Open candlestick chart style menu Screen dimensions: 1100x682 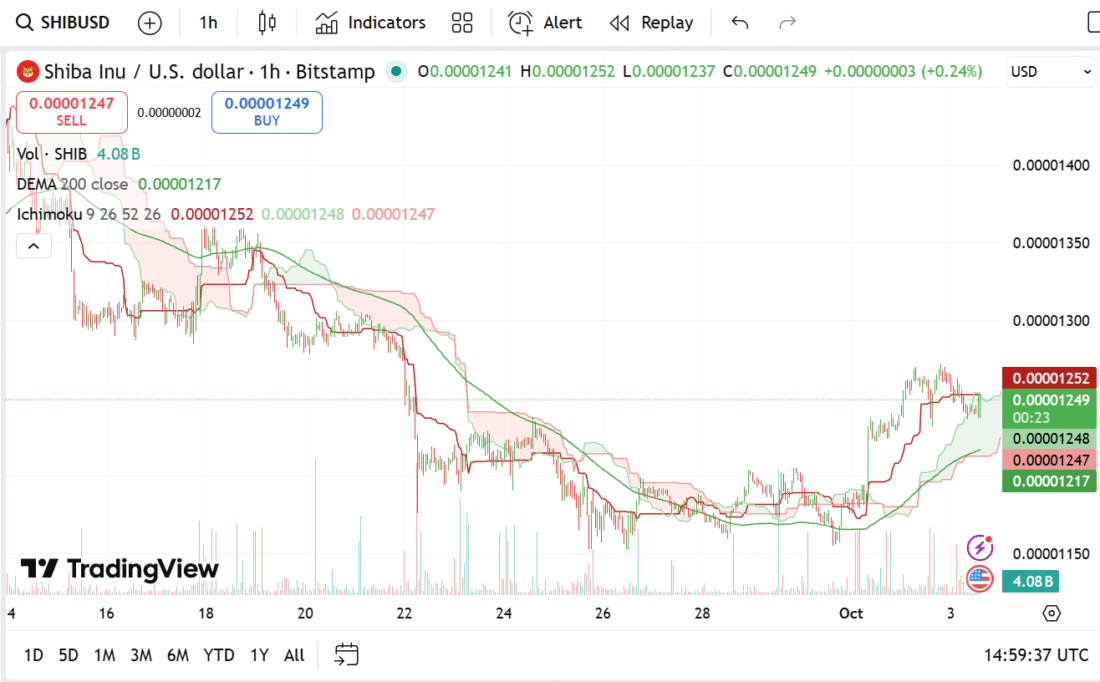point(266,23)
